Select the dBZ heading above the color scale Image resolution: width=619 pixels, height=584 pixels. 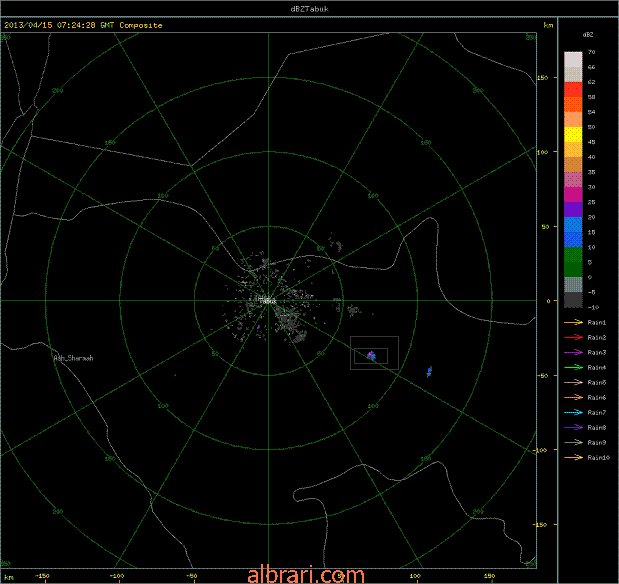coord(588,35)
